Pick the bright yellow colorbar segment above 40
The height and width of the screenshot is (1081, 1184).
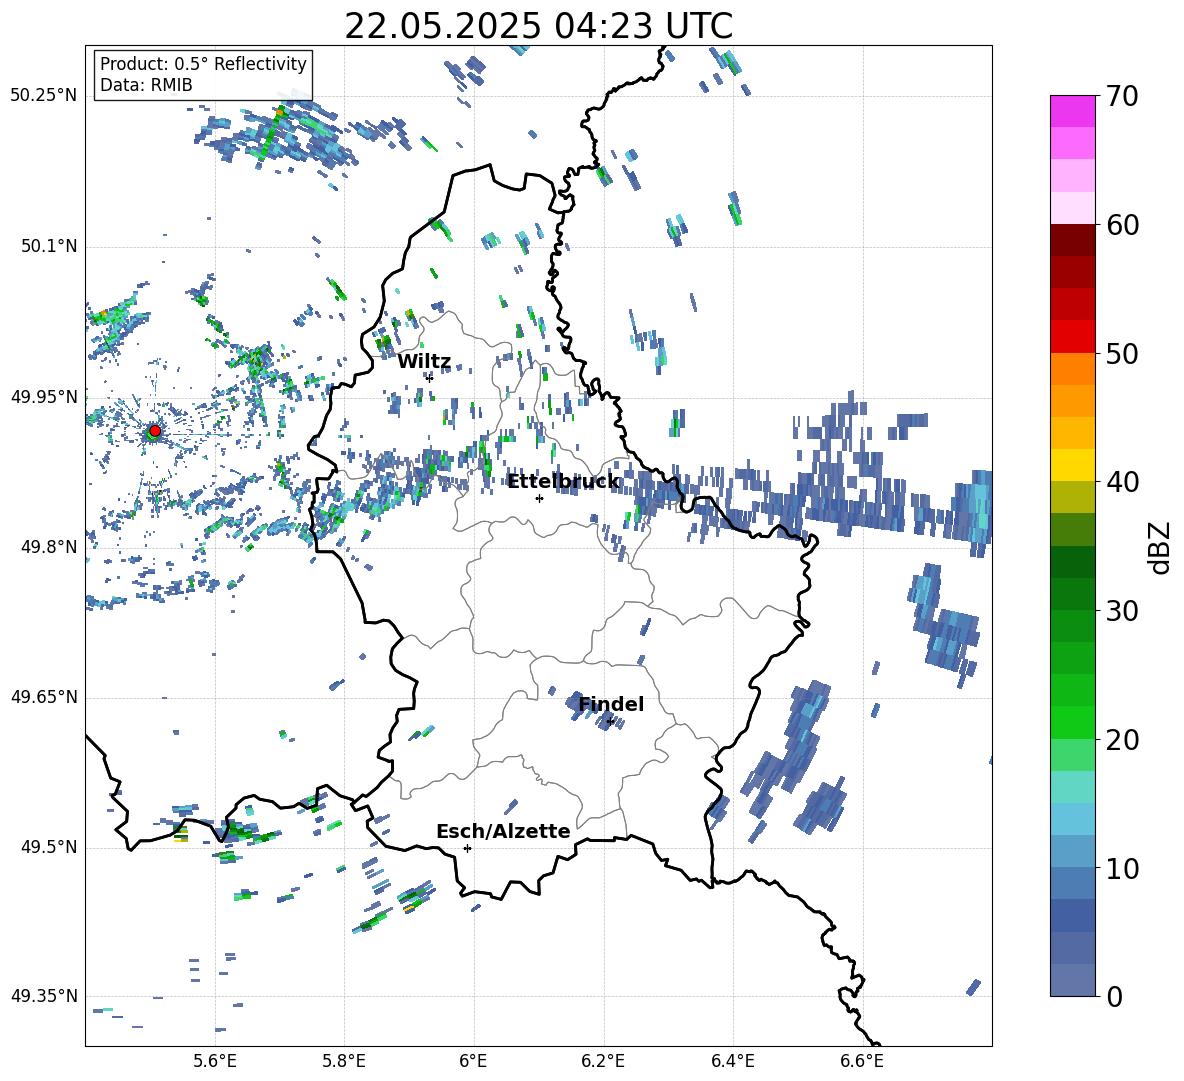pyautogui.click(x=1072, y=465)
